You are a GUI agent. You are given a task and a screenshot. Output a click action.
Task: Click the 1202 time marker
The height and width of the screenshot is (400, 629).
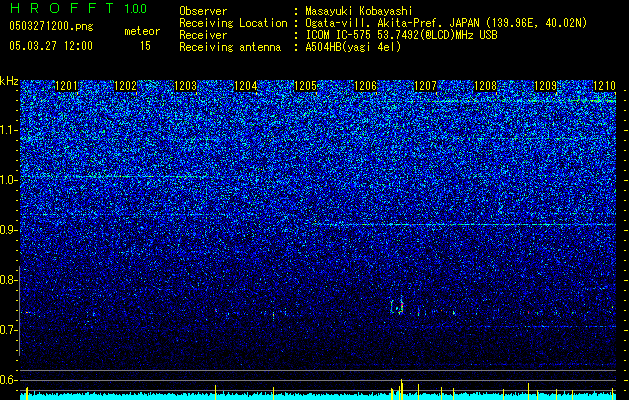click(126, 86)
